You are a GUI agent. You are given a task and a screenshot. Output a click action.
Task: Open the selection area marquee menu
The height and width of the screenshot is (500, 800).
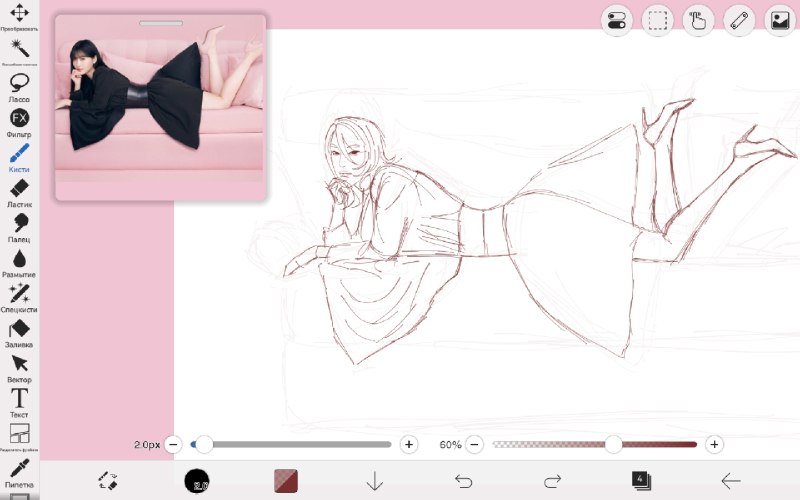pyautogui.click(x=657, y=21)
